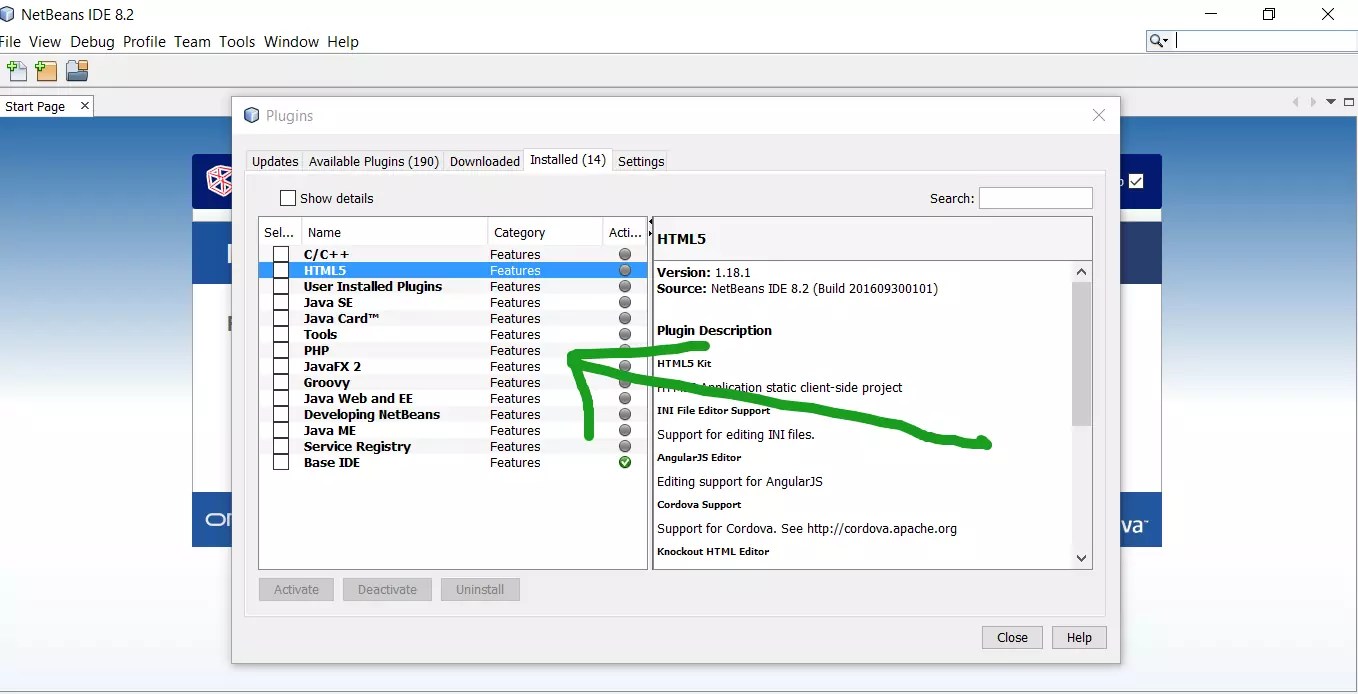Select the PHP plugin checkbox
The width and height of the screenshot is (1358, 694).
pyautogui.click(x=281, y=350)
